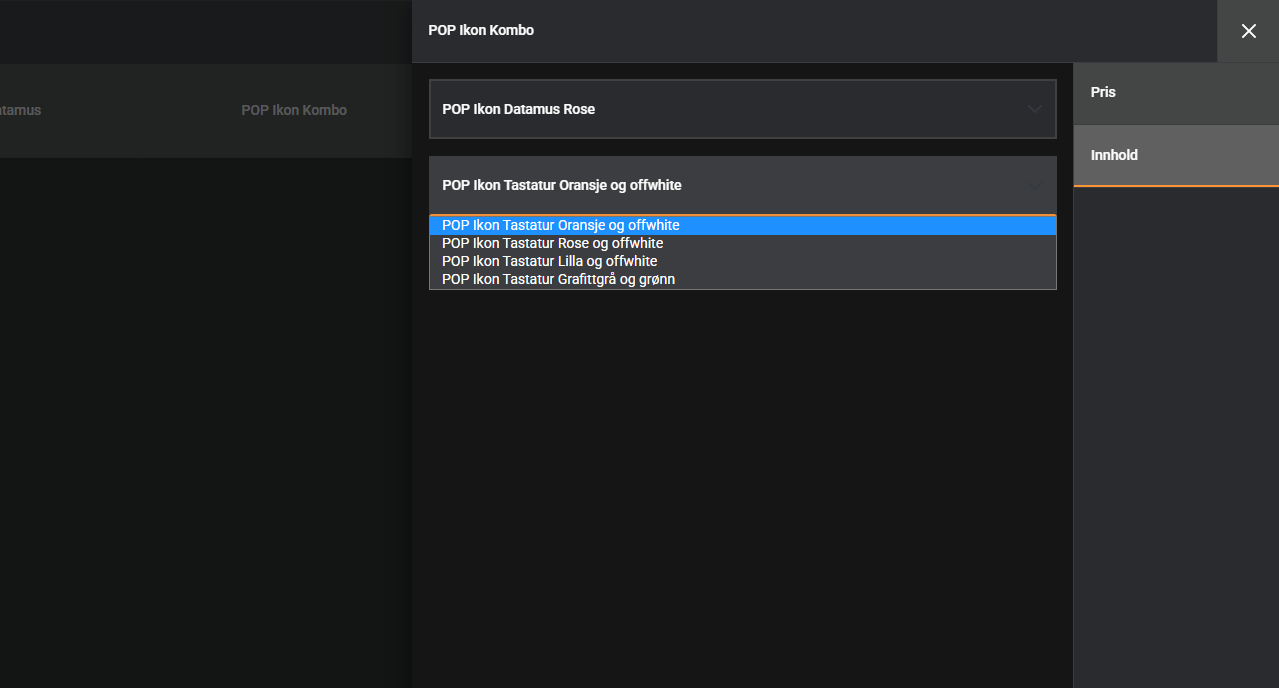Click the orange underline beneath Innhold tab

[1176, 186]
